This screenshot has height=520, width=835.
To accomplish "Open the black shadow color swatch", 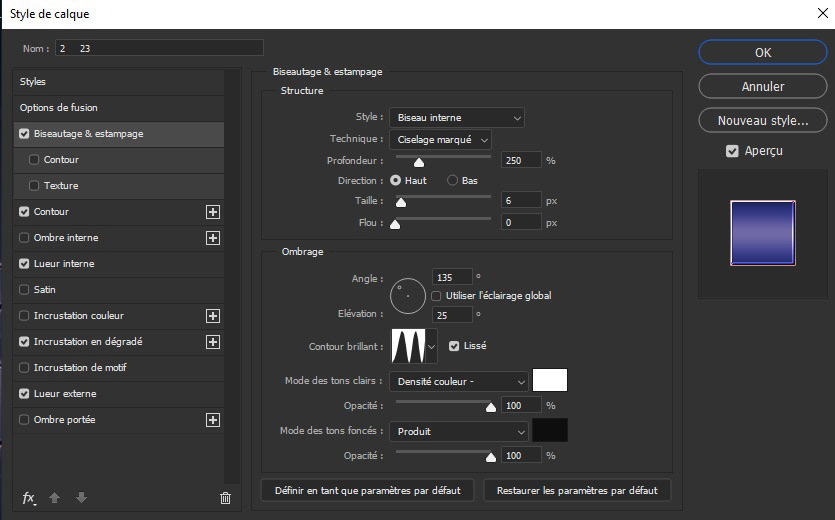I will [550, 430].
